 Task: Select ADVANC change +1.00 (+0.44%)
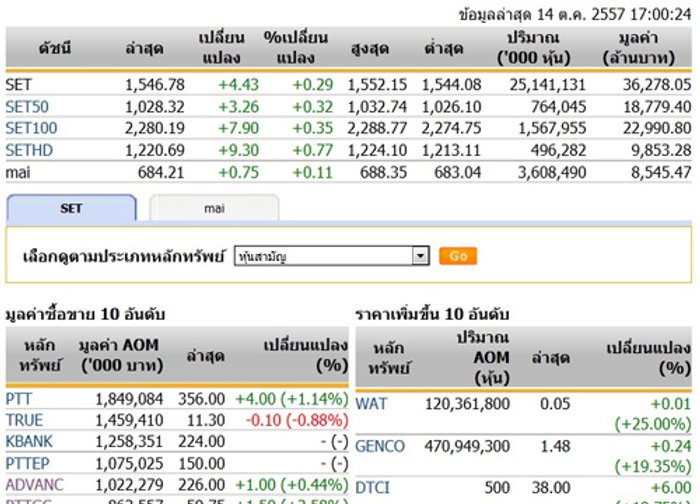pos(292,485)
